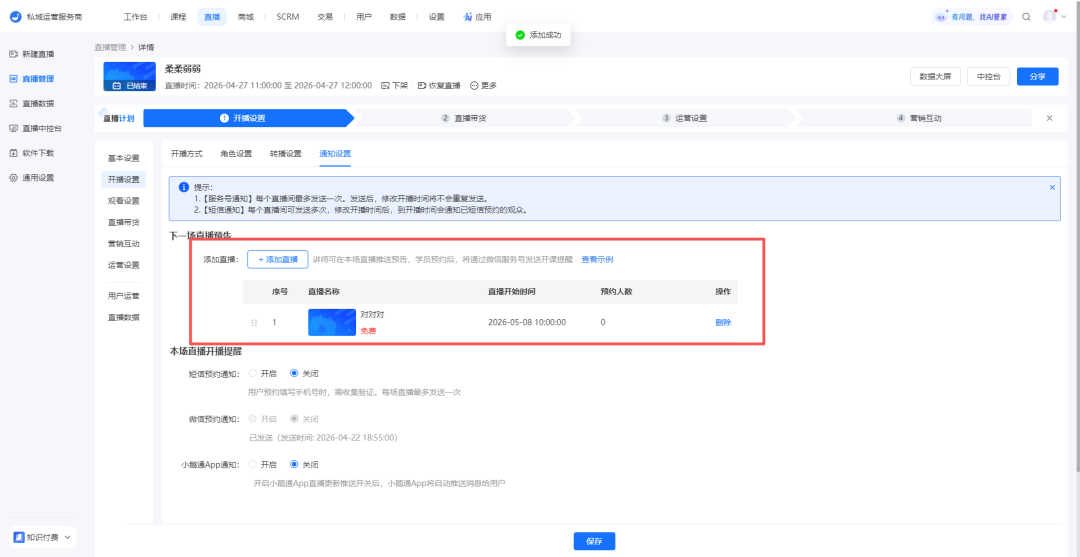The height and width of the screenshot is (557, 1080).
Task: Click the 直播中控台 sidebar icon
Action: click(x=13, y=128)
